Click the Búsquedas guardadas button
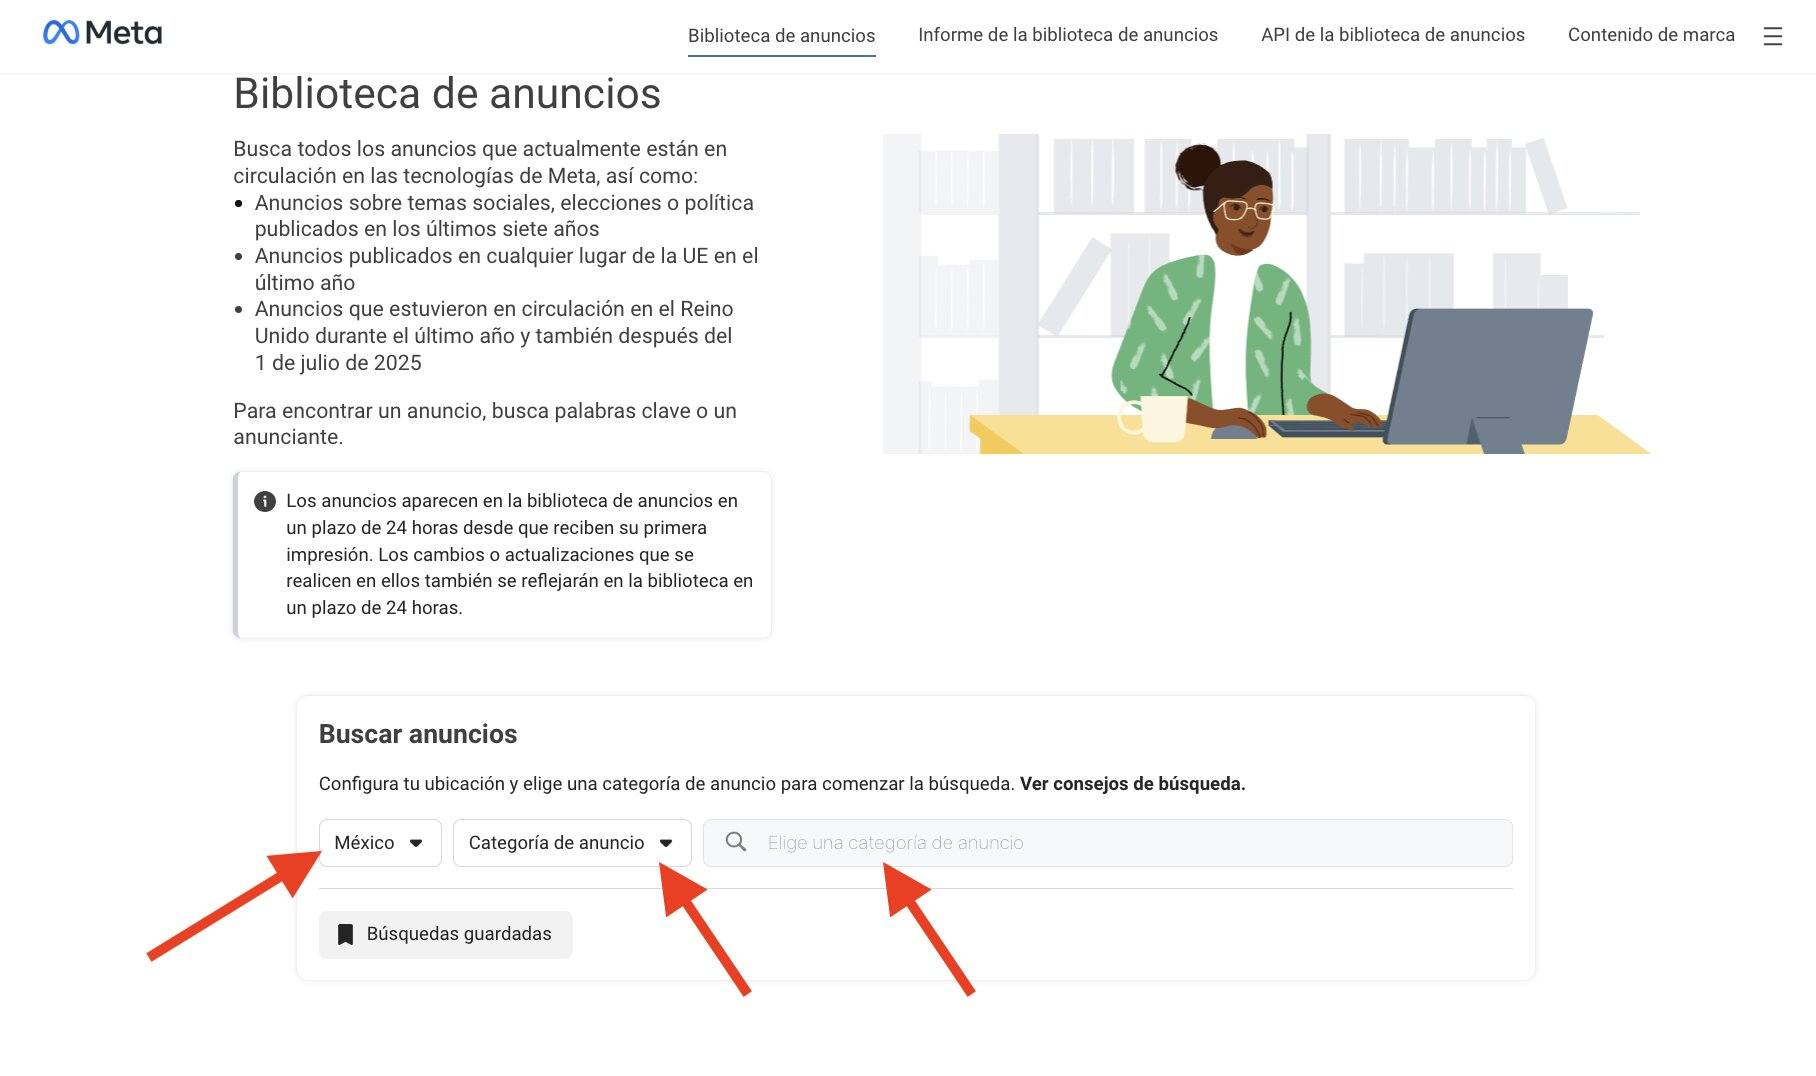 tap(446, 934)
